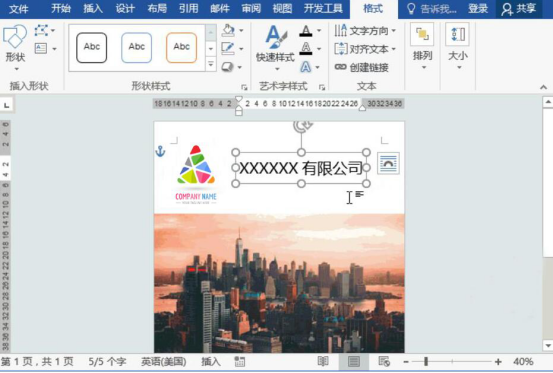This screenshot has width=553, height=373.
Task: Show next row of shape styles
Action: click(211, 49)
